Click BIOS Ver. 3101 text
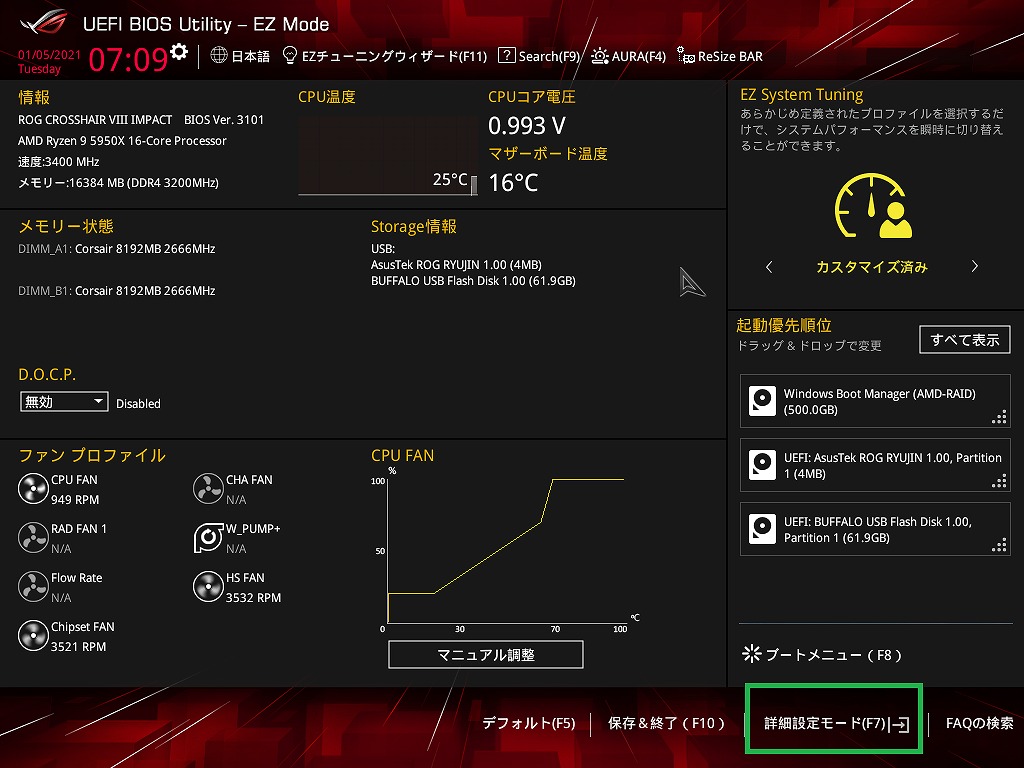The width and height of the screenshot is (1024, 768). point(224,120)
